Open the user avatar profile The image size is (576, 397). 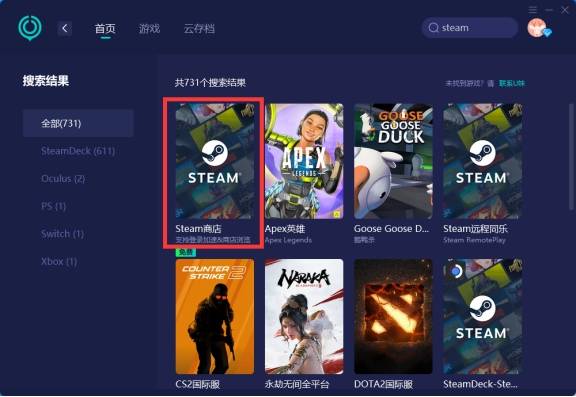click(537, 28)
